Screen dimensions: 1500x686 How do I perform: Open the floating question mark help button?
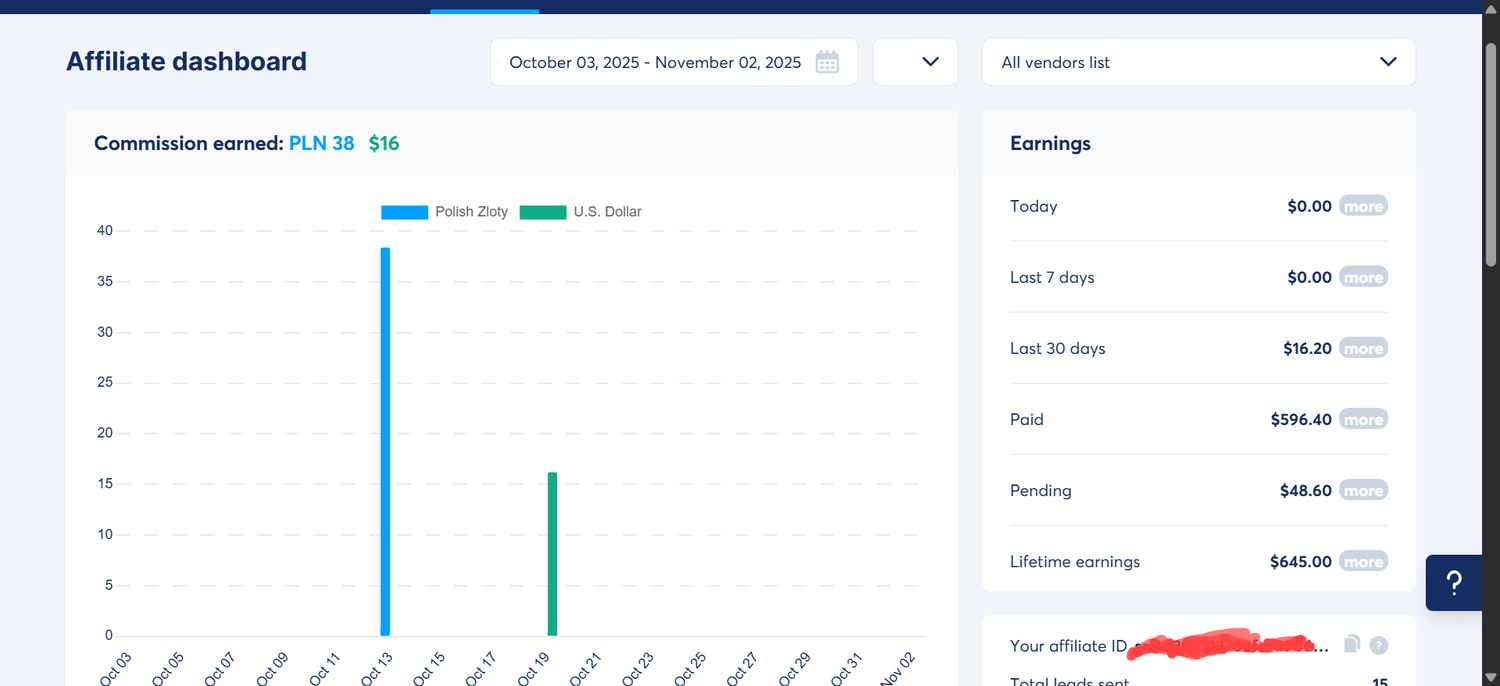coord(1454,583)
